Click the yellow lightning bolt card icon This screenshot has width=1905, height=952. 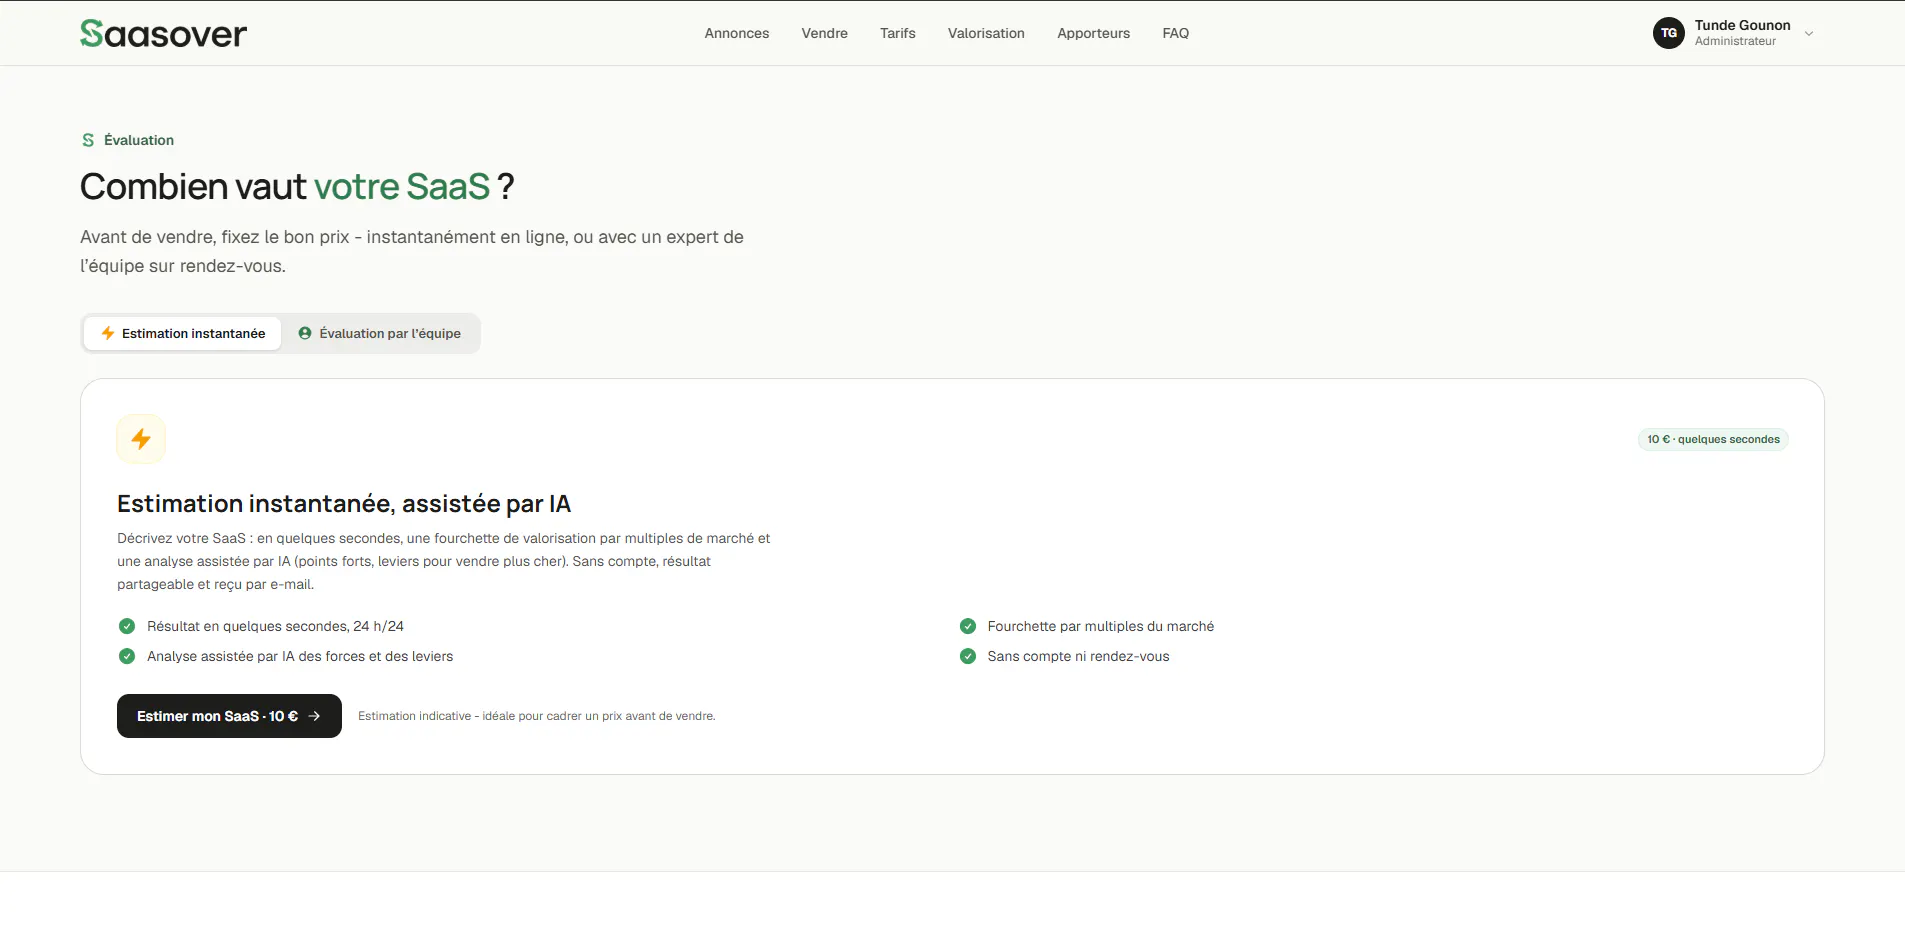pyautogui.click(x=141, y=439)
